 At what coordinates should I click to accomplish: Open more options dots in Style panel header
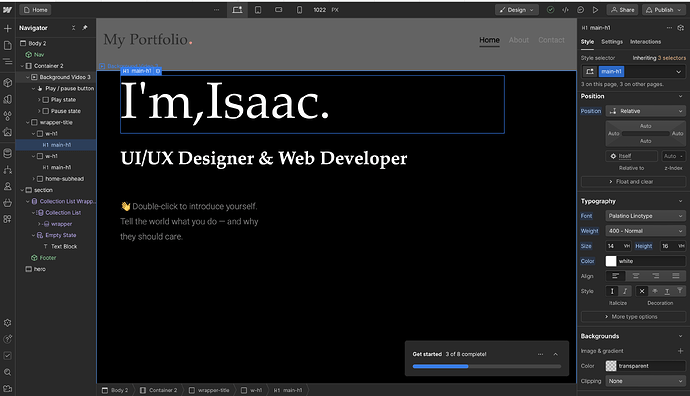point(669,28)
